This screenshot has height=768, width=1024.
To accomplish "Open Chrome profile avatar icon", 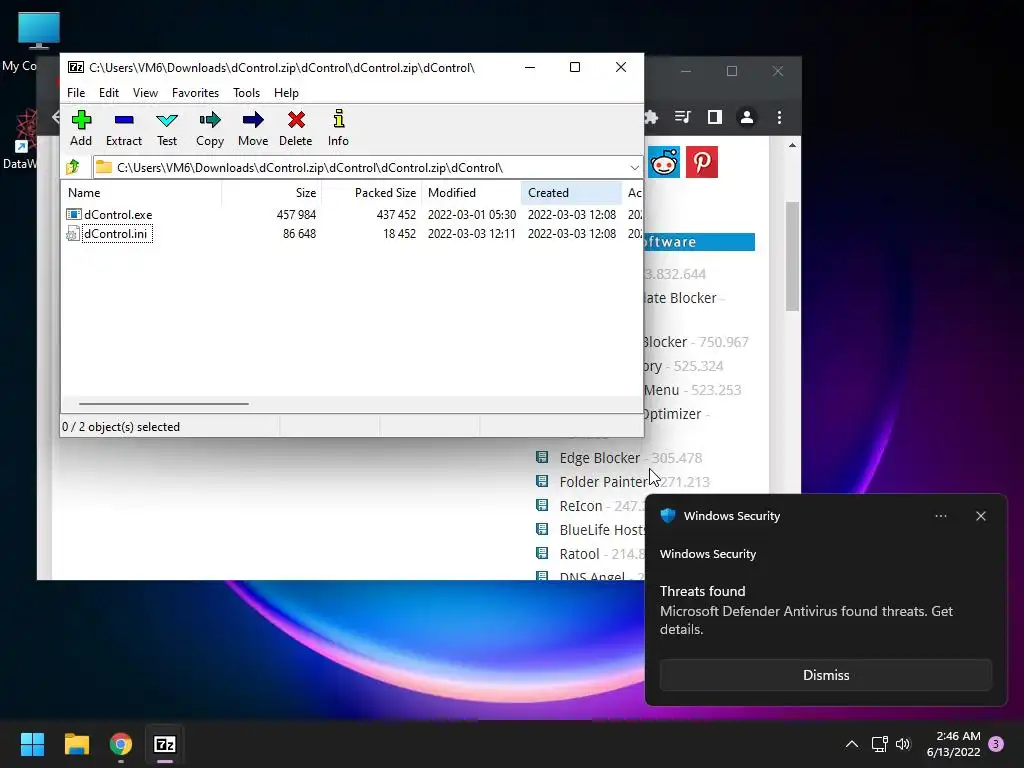I will coord(746,117).
